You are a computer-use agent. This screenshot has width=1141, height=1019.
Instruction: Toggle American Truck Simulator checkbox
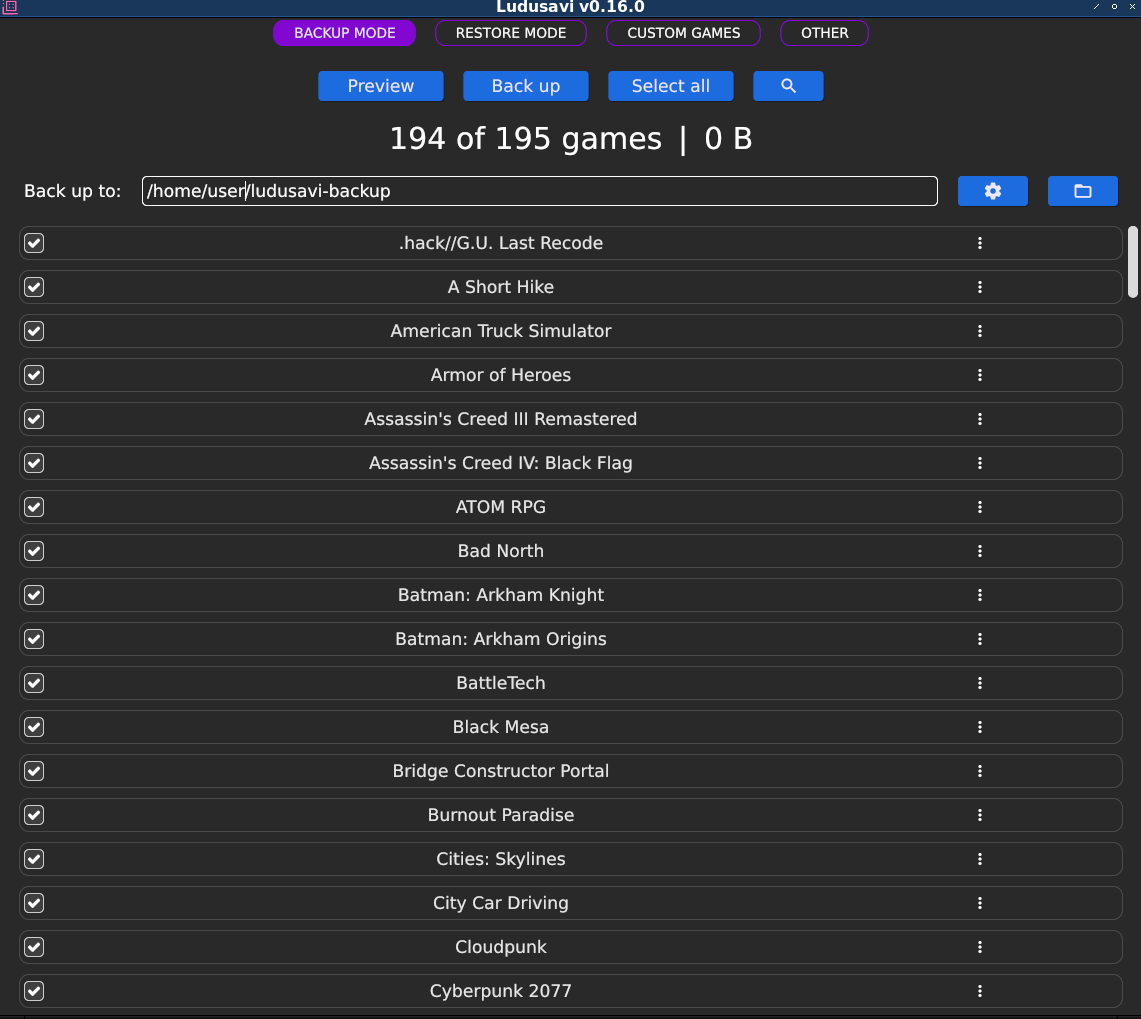(x=34, y=331)
